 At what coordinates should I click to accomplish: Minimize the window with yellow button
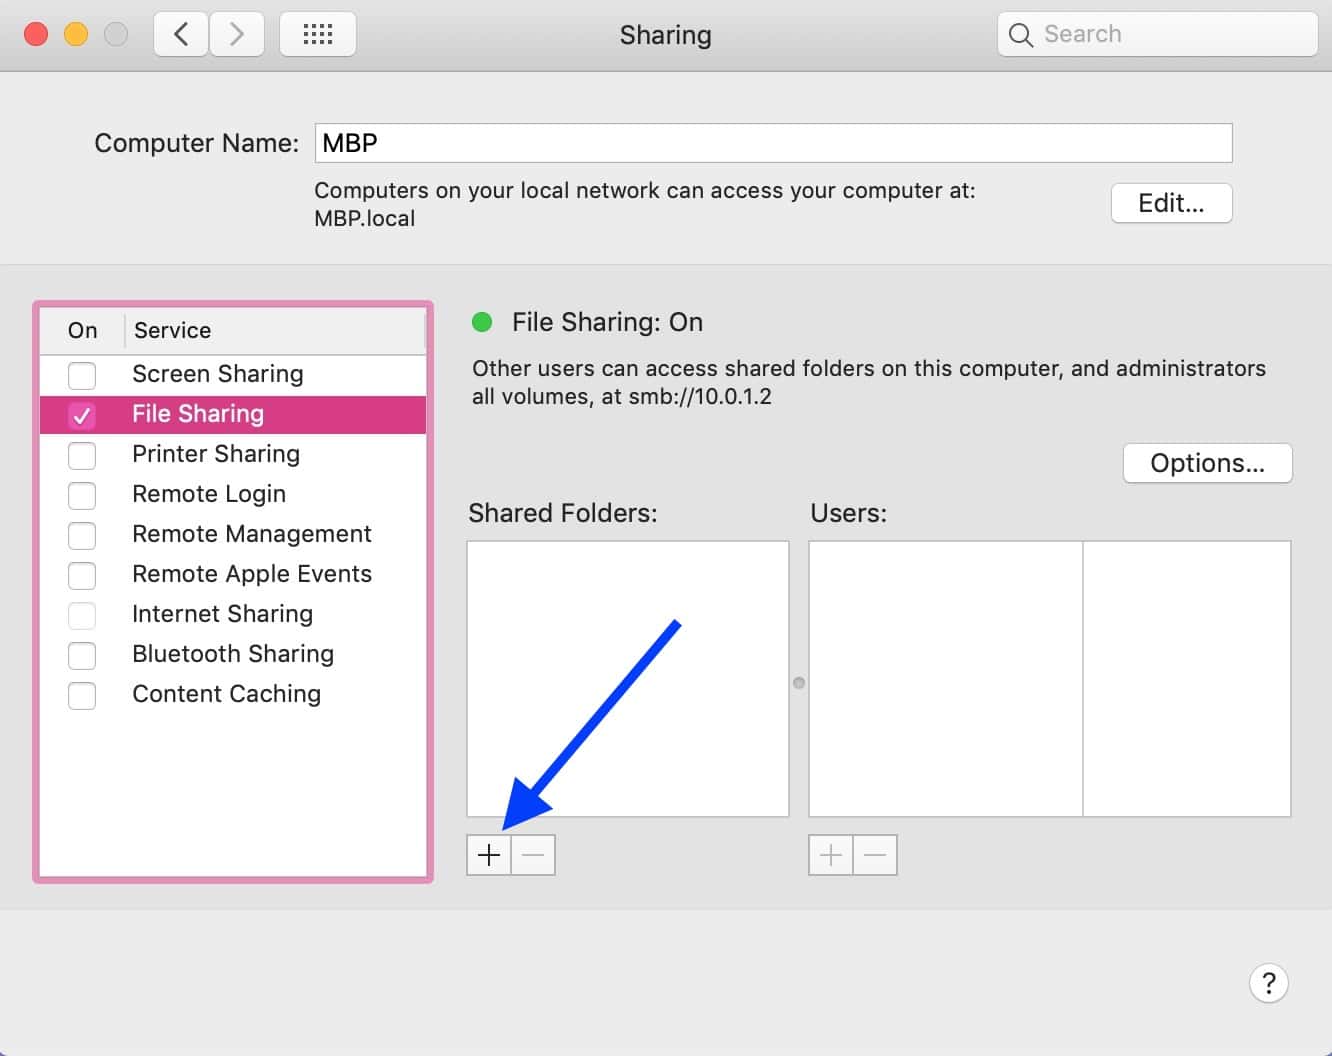[76, 35]
